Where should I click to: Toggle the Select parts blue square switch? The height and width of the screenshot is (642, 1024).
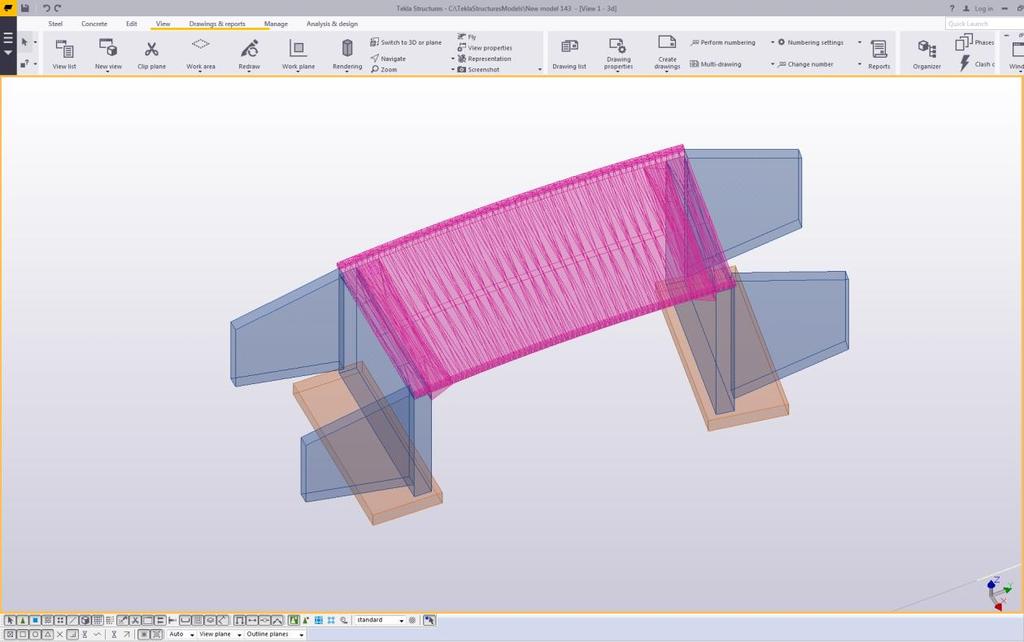click(x=35, y=620)
